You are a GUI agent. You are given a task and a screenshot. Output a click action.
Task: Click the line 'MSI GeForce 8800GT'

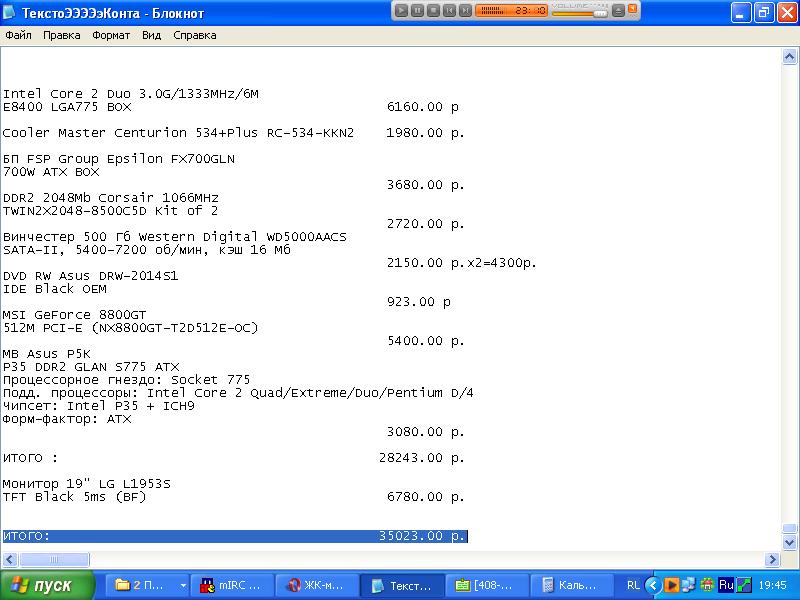pos(74,315)
